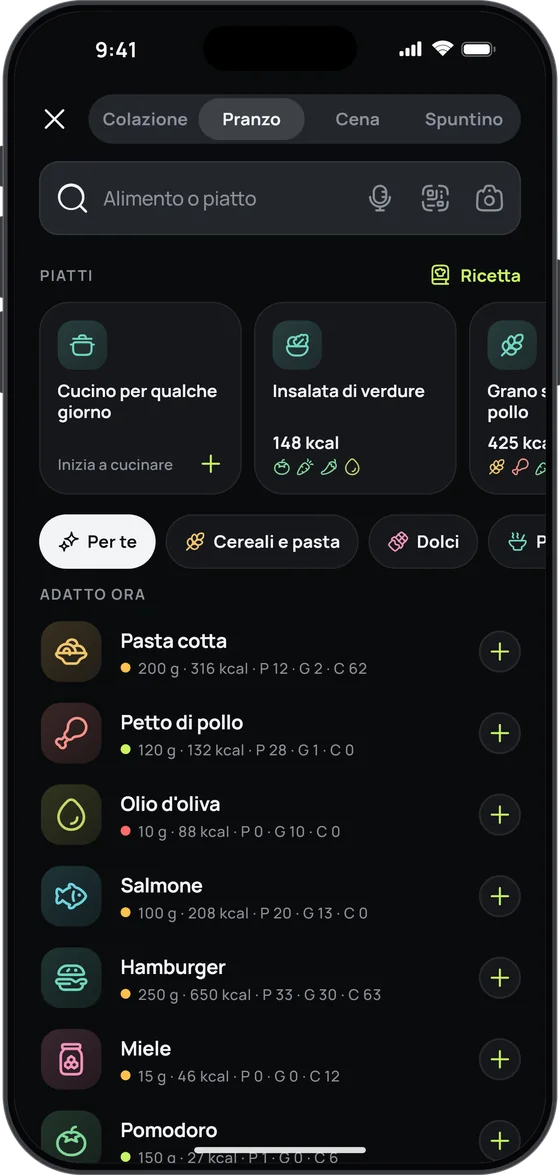Add Petto di pollo with plus button
The height and width of the screenshot is (1175, 560).
(x=500, y=733)
